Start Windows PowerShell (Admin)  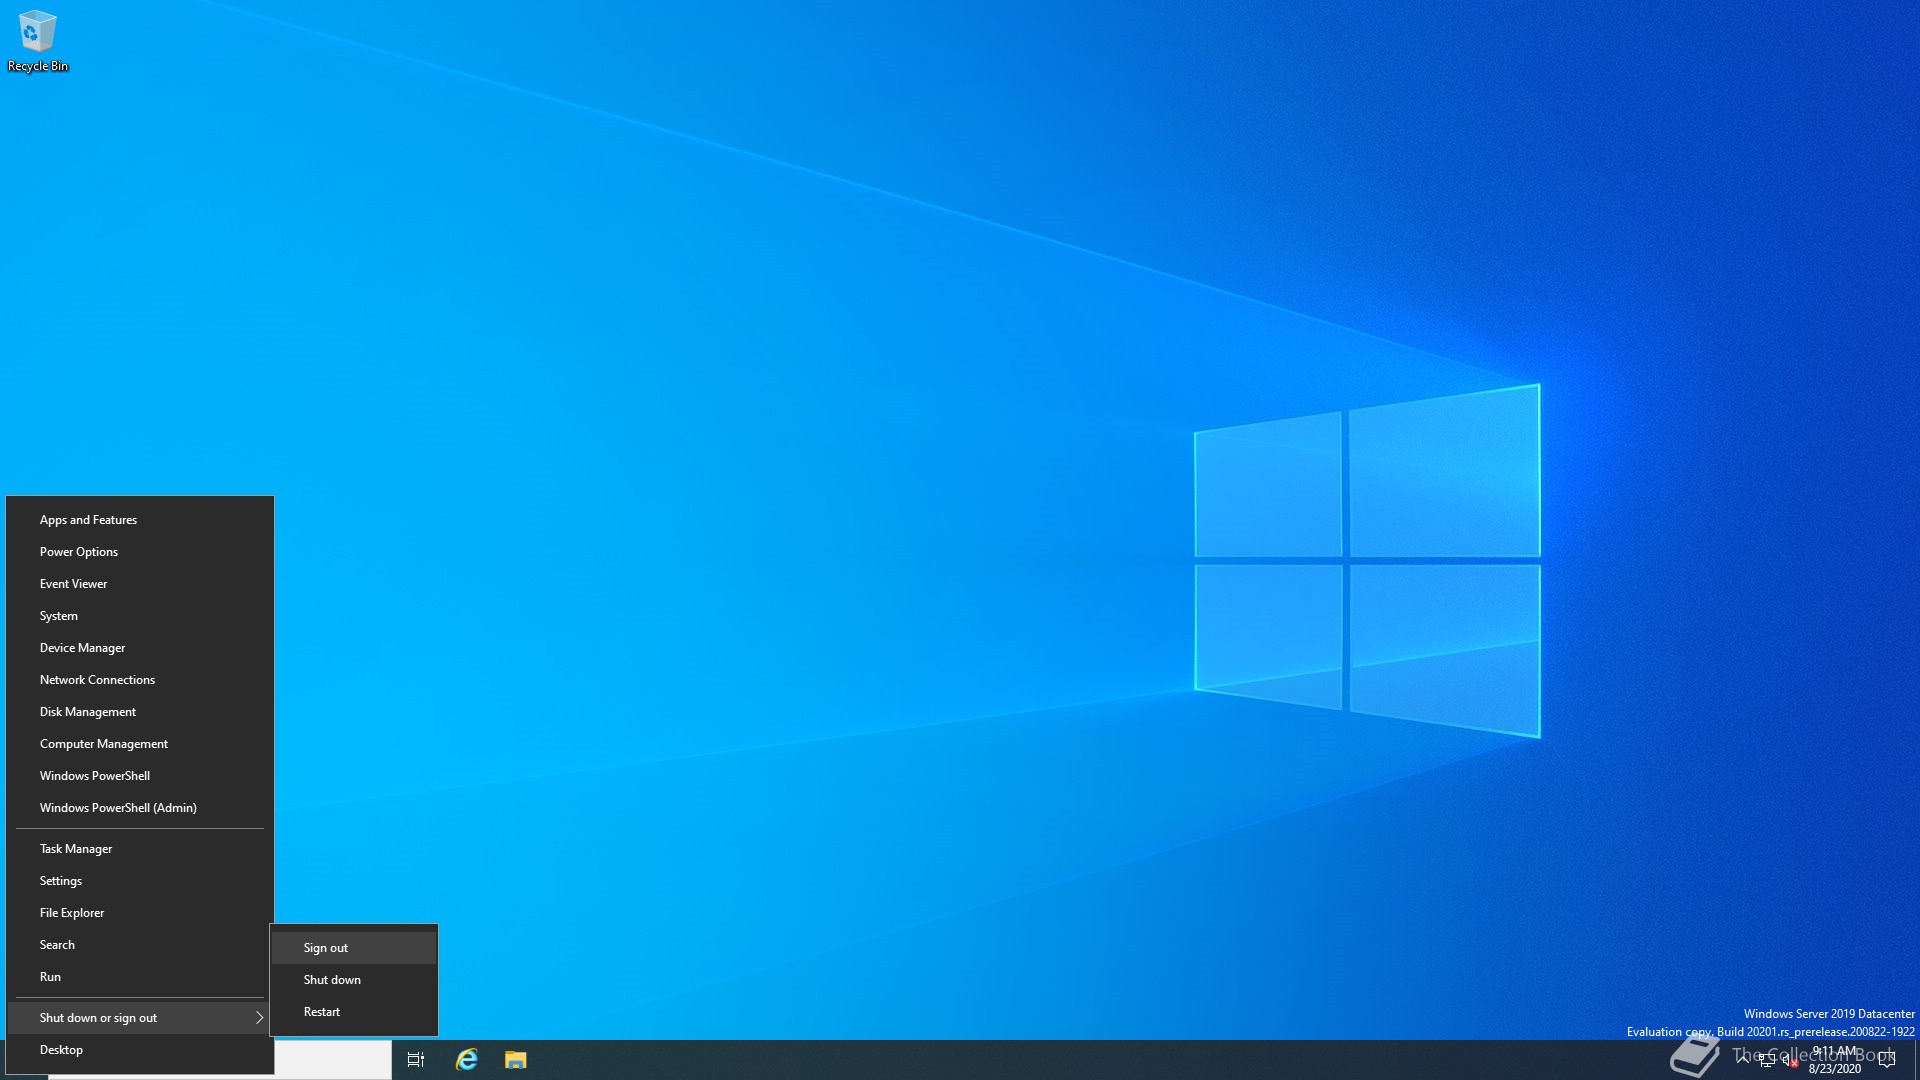(x=140, y=808)
